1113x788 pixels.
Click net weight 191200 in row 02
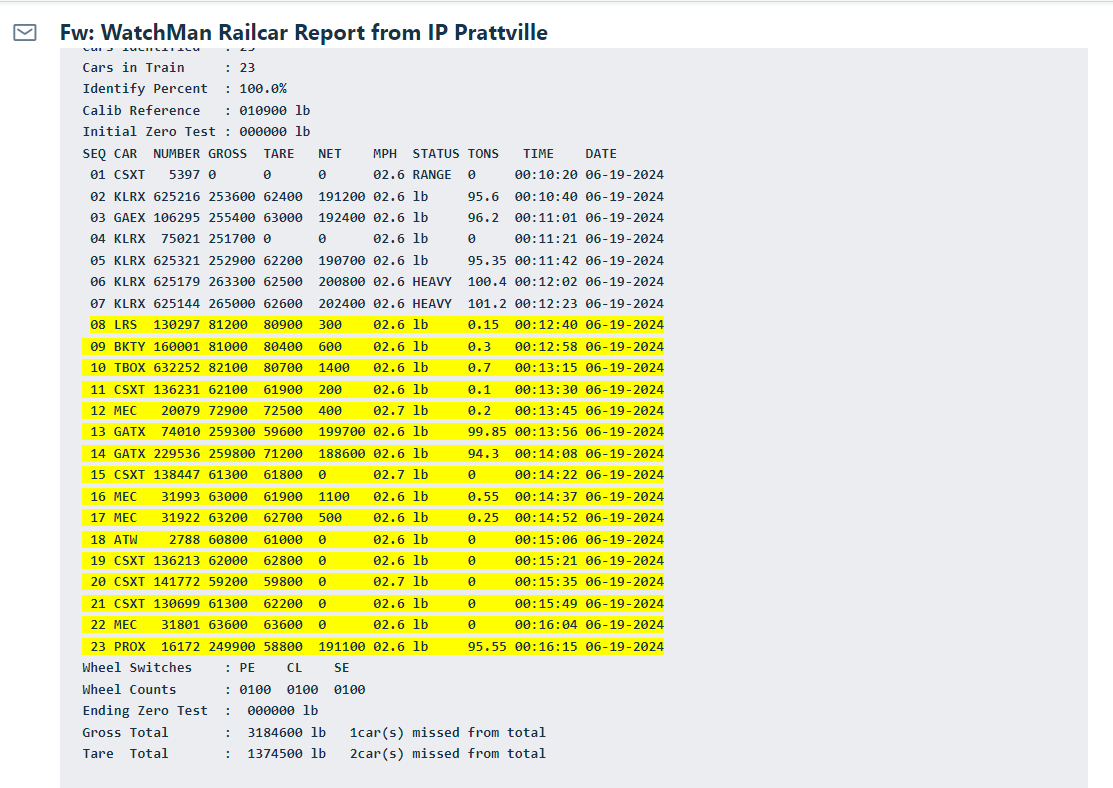(x=341, y=197)
